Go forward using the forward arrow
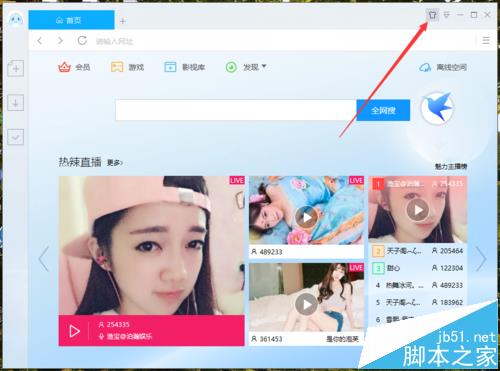500x371 pixels. 60,41
